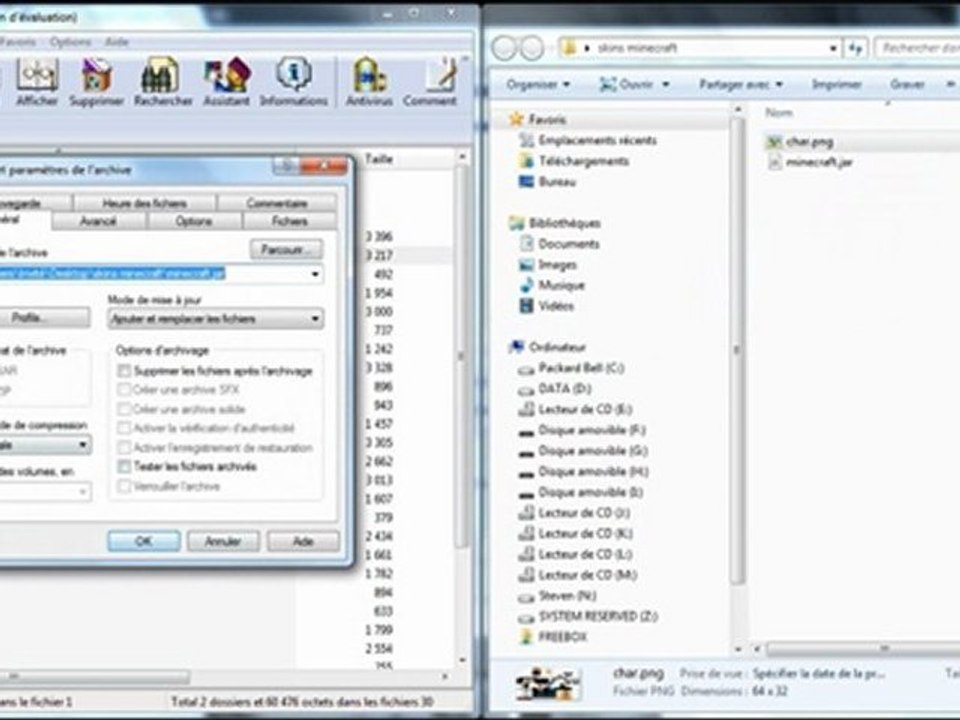Select Emplacements récents in Explorer sidebar

click(x=588, y=140)
